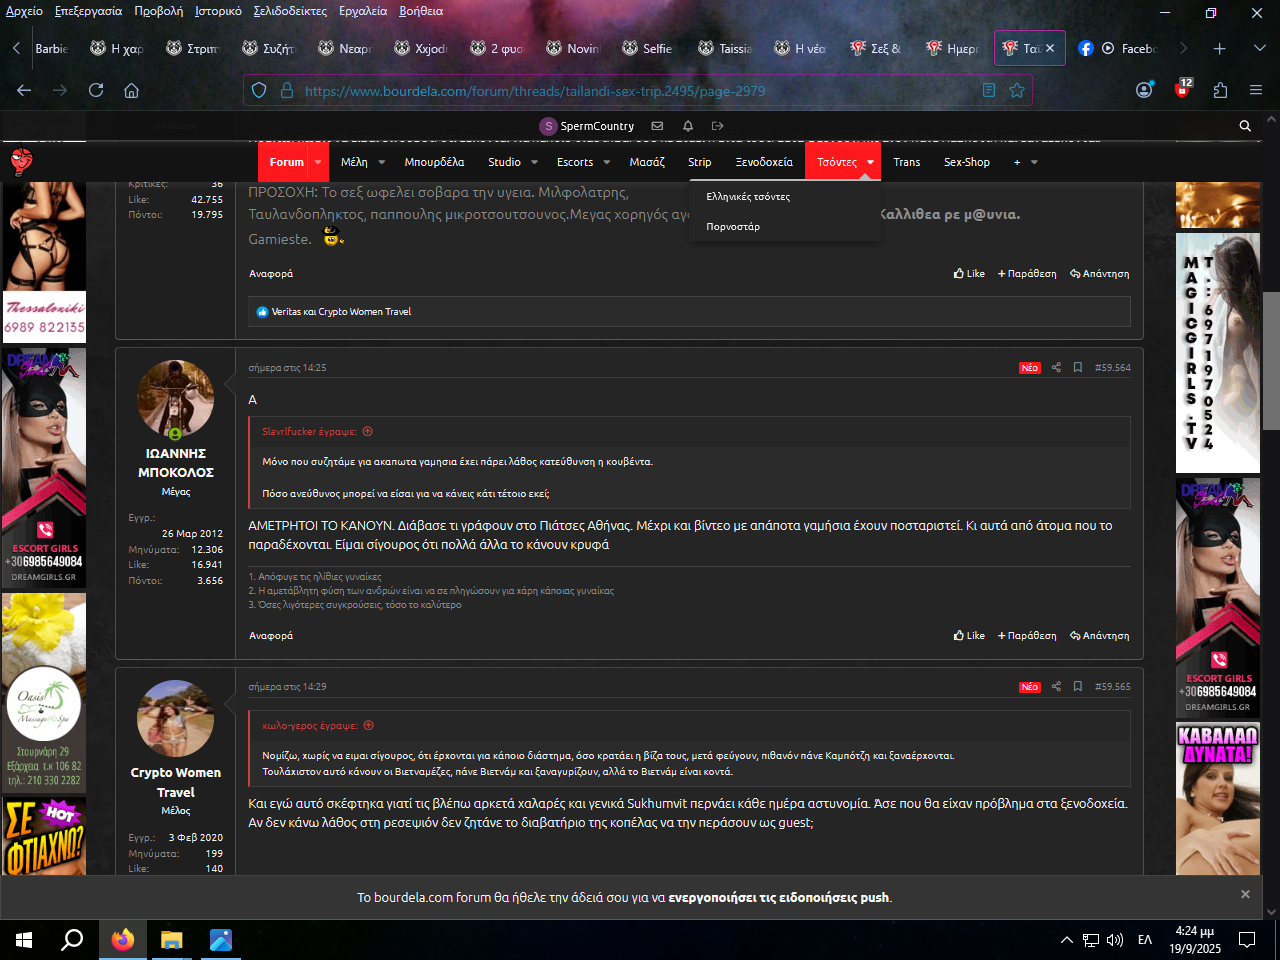The width and height of the screenshot is (1280, 960).
Task: Open forum alerts bell icon
Action: click(688, 126)
